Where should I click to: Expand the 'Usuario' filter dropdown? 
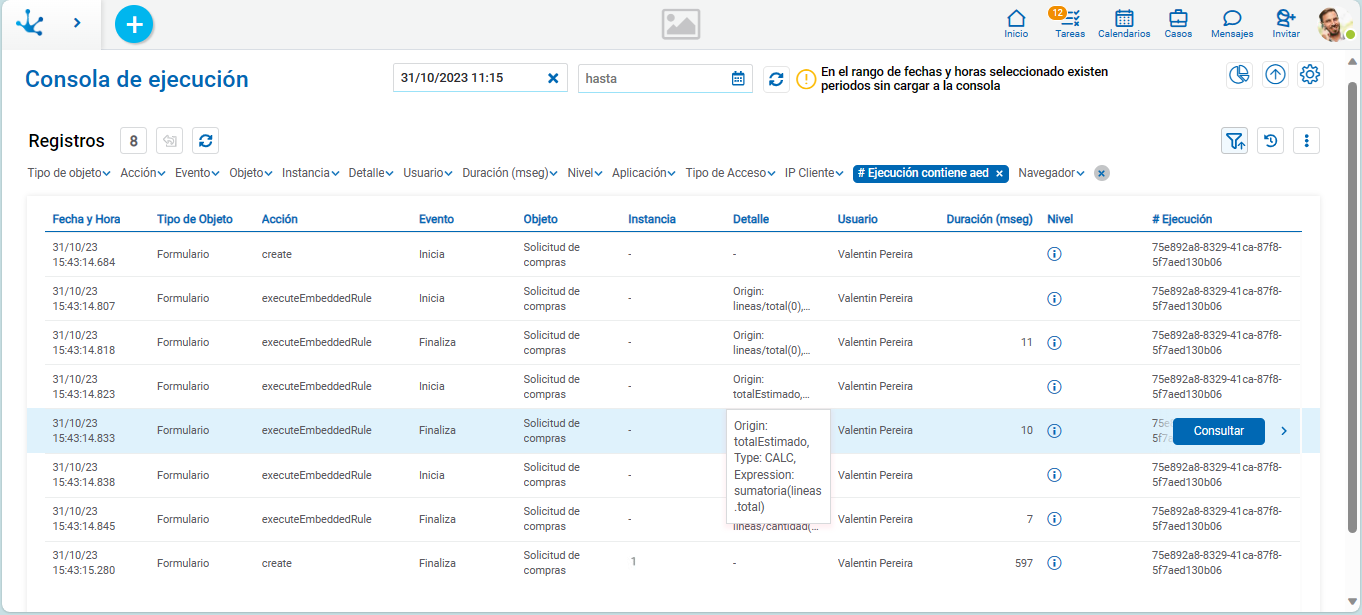tap(427, 173)
